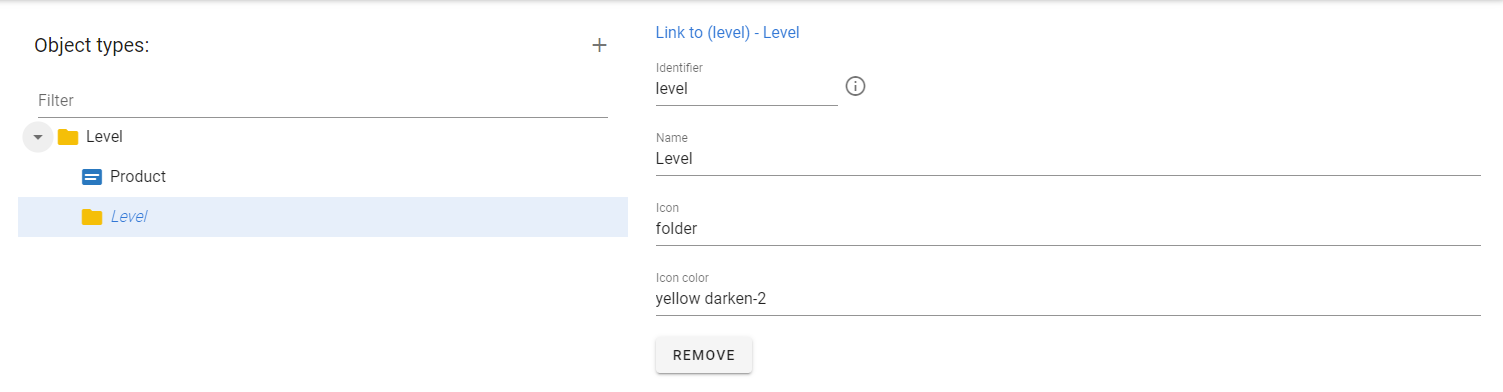Click the 'Object types:' panel heading
This screenshot has width=1503, height=392.
coord(92,45)
